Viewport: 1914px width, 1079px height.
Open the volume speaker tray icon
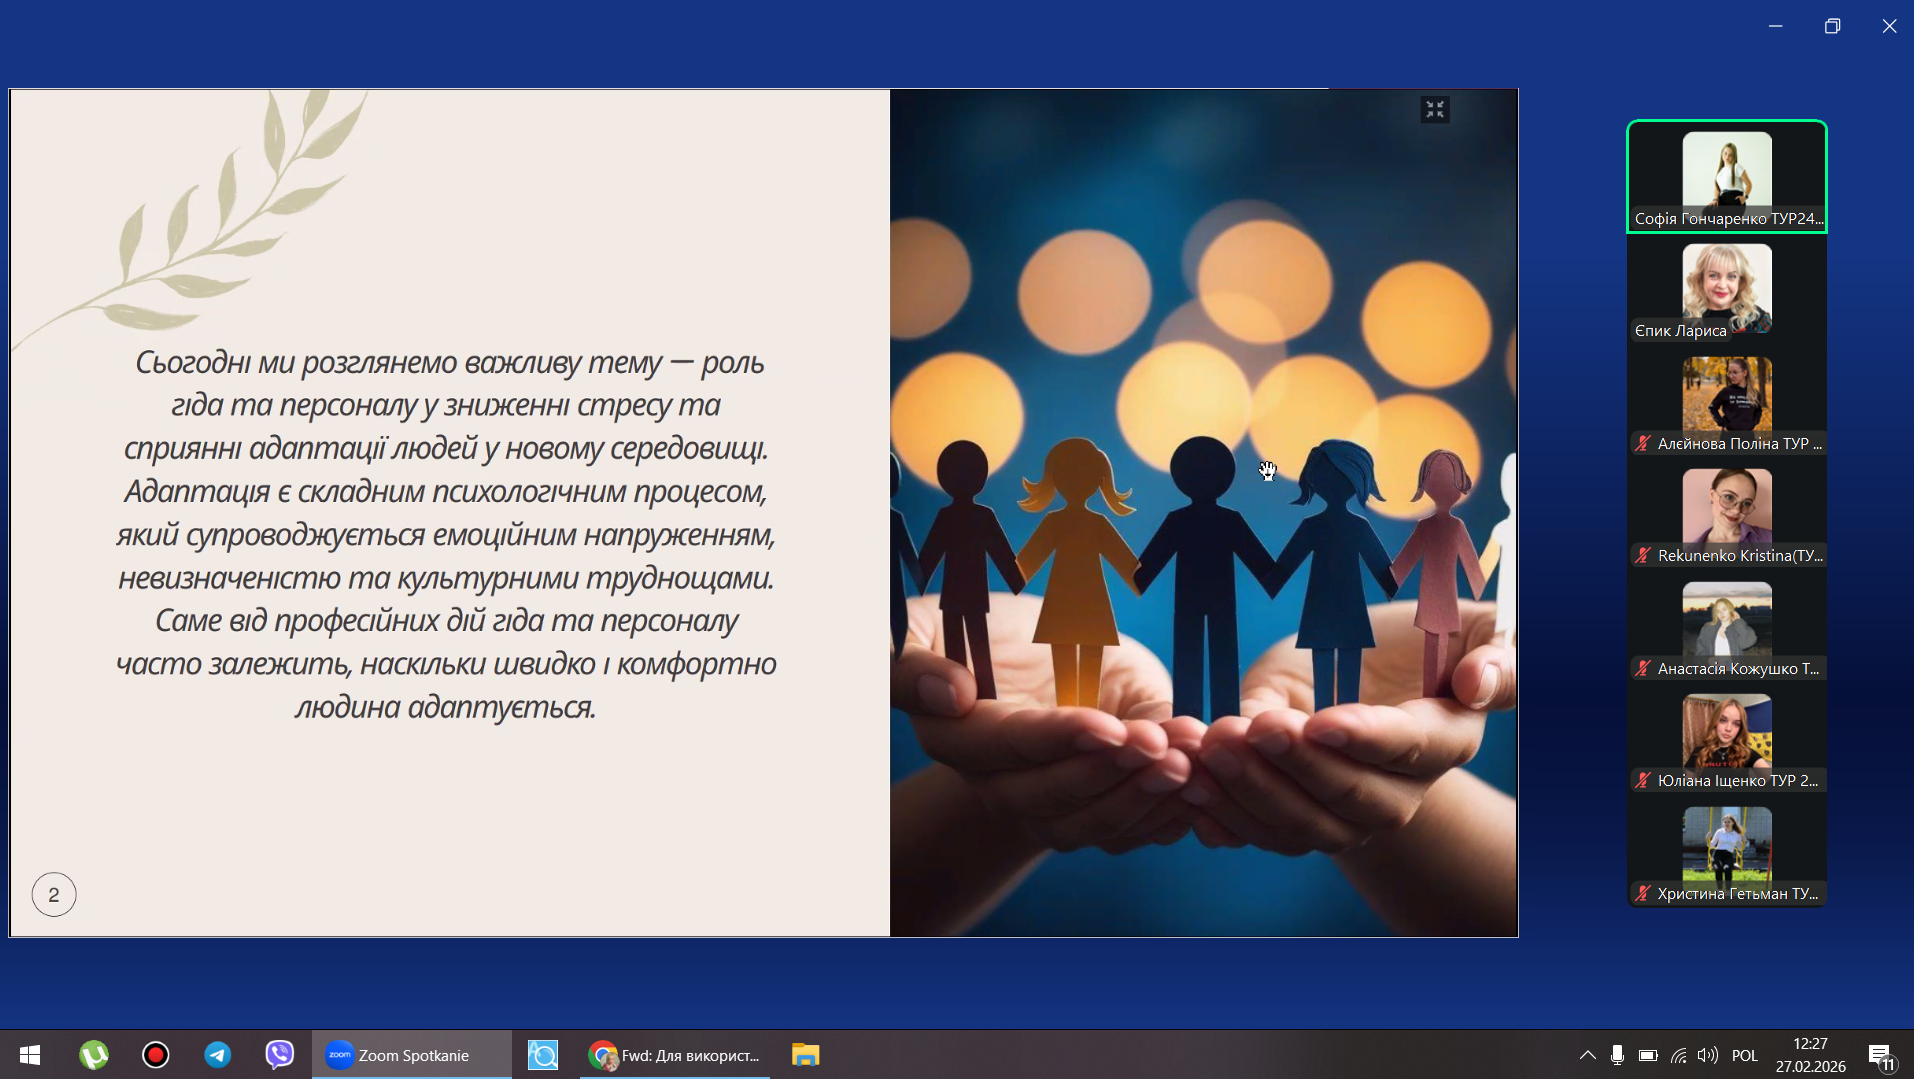pos(1707,1055)
